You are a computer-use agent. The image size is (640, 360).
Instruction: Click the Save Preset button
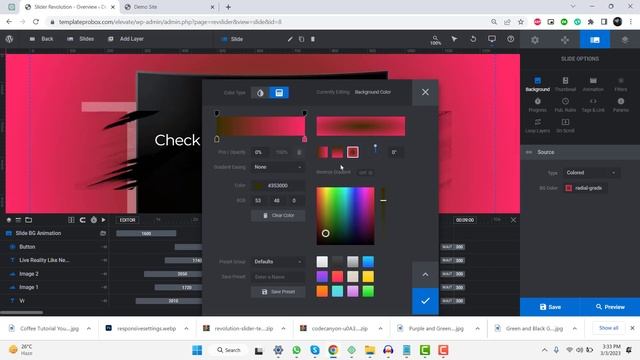(278, 292)
